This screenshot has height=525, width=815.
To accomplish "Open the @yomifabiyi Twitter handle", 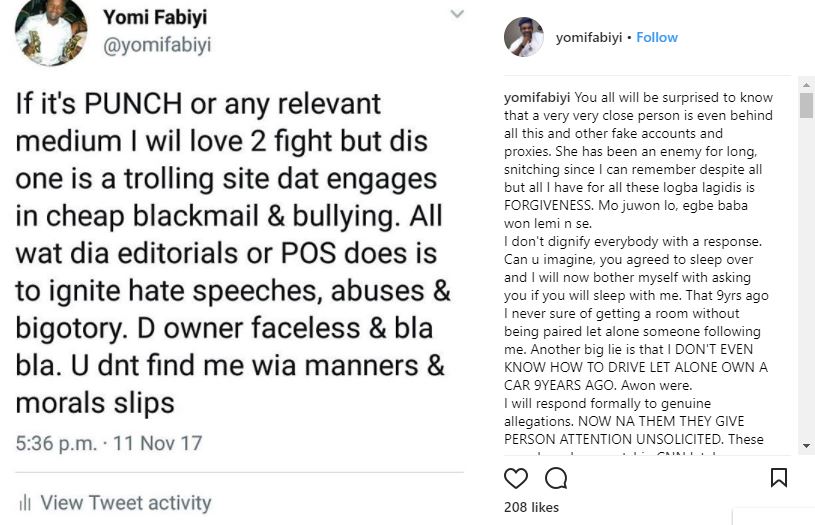I will tap(157, 45).
